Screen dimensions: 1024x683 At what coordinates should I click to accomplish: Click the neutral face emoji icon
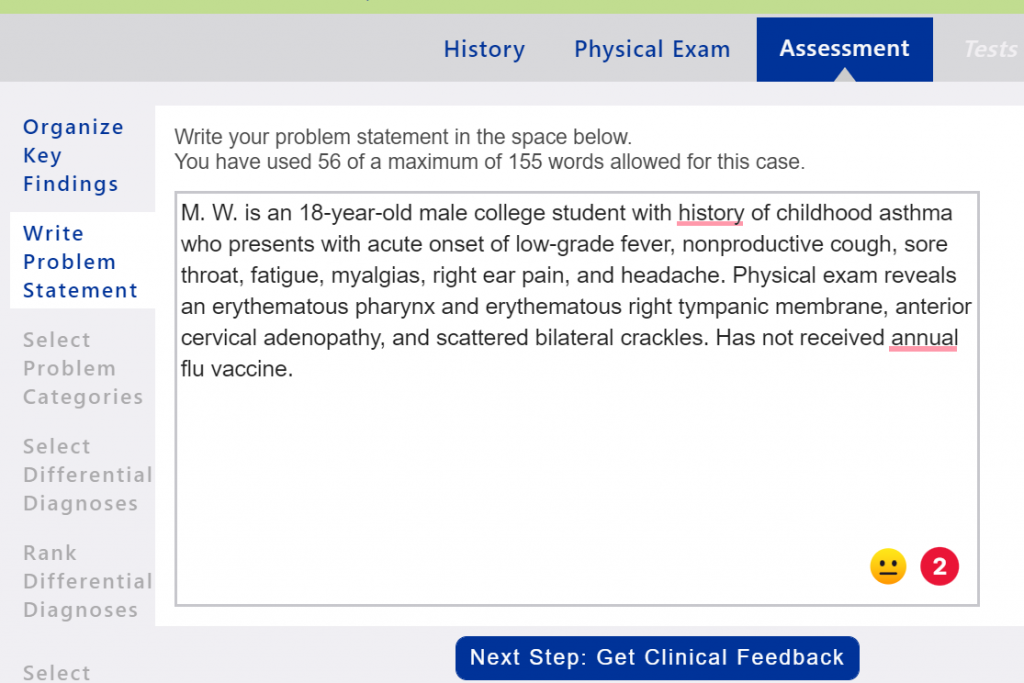click(887, 568)
